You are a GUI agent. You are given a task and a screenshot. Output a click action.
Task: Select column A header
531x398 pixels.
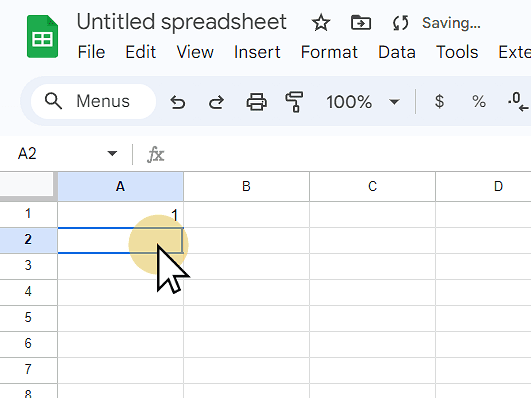pyautogui.click(x=121, y=186)
